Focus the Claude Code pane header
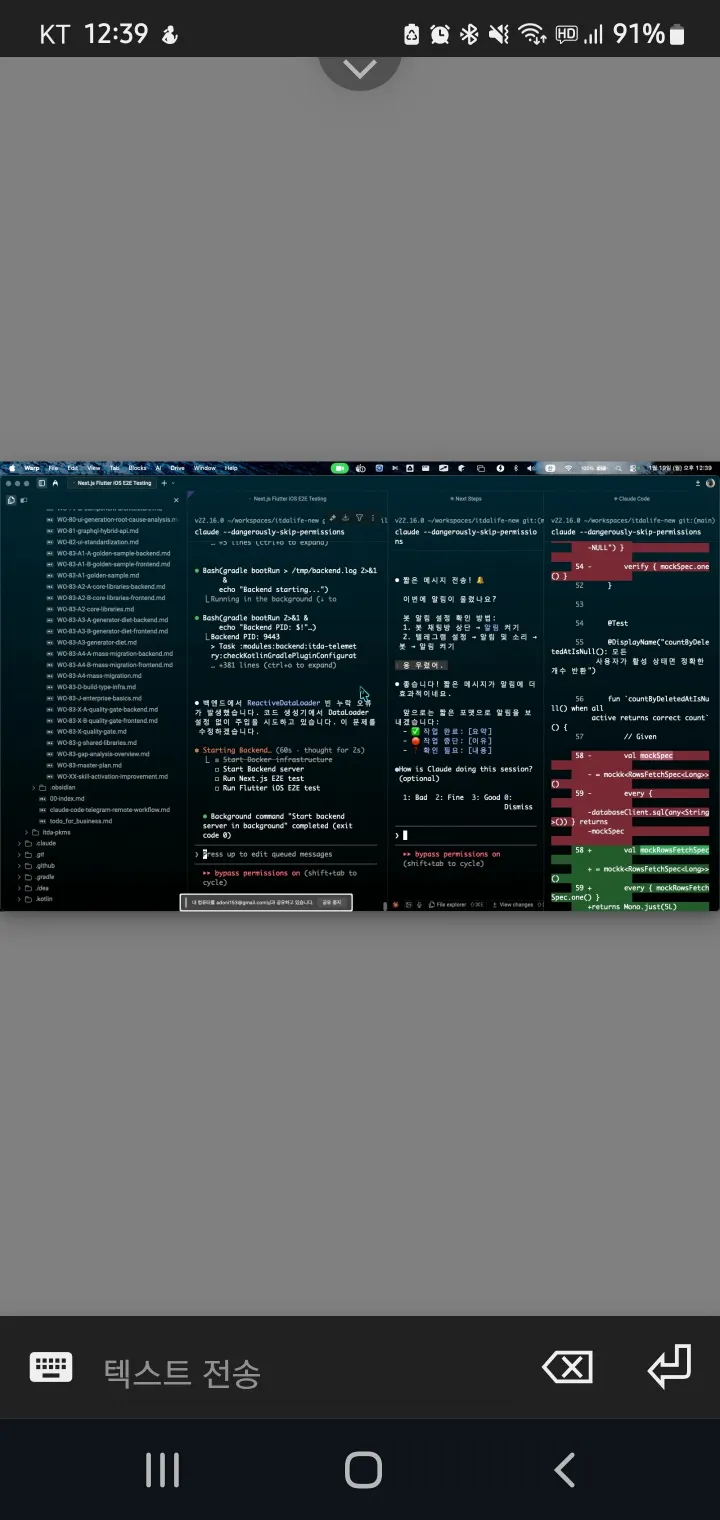 tap(633, 498)
